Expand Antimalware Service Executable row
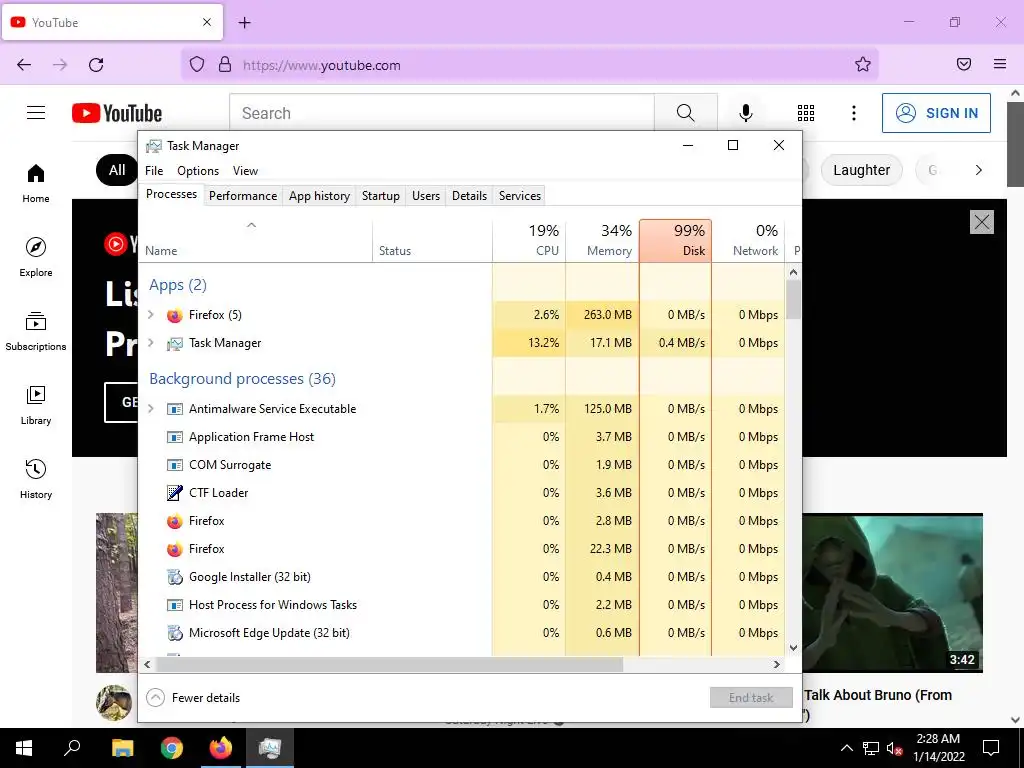This screenshot has width=1024, height=768. coord(151,409)
